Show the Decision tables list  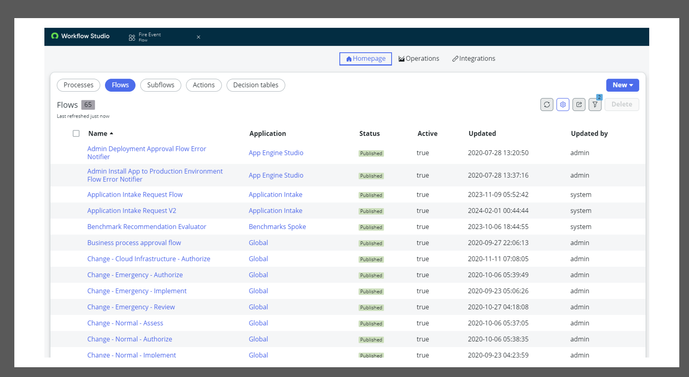coord(256,85)
